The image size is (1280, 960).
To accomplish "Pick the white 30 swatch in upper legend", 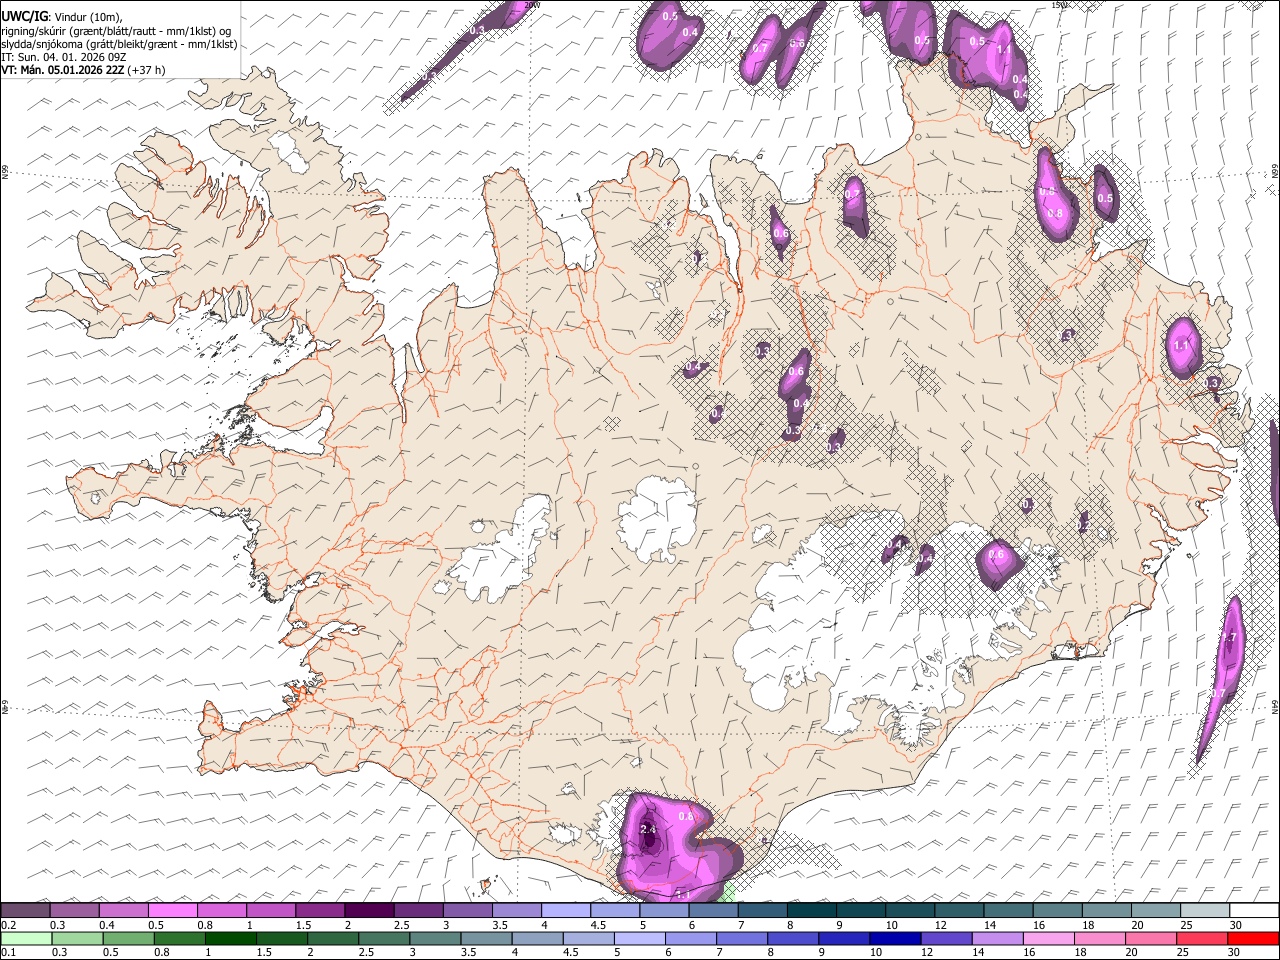I will pyautogui.click(x=1253, y=911).
